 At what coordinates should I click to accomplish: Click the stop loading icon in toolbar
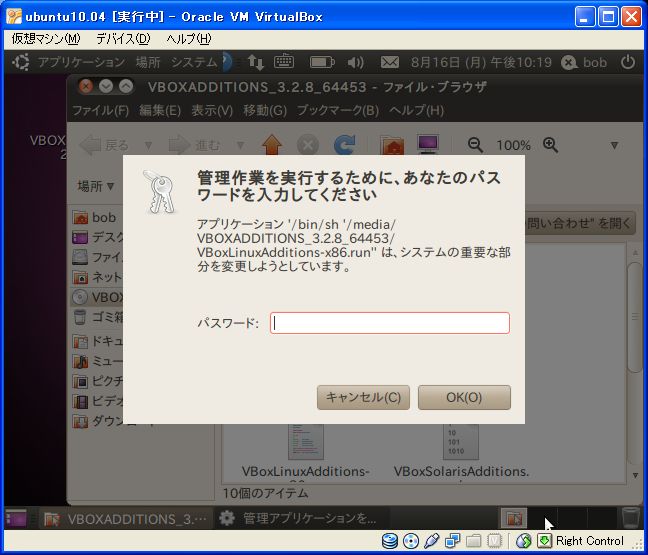click(308, 145)
